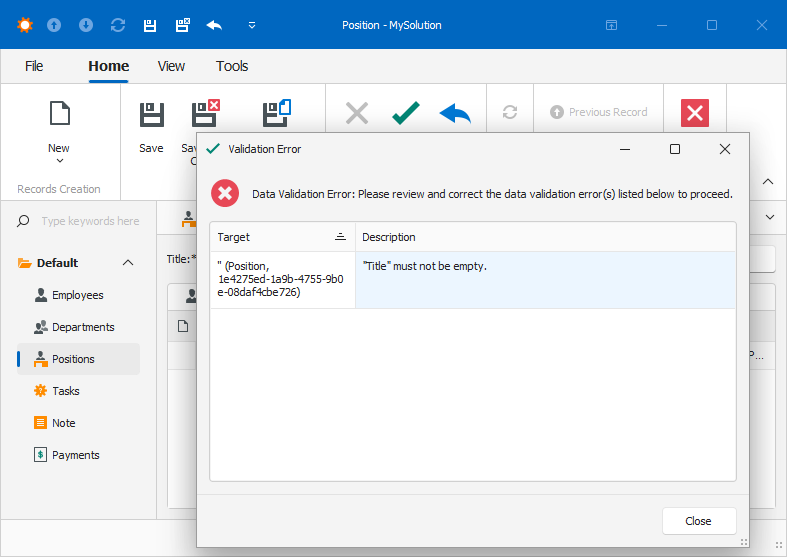Viewport: 787px width, 557px height.
Task: Click the undo arrow in title bar
Action: (x=214, y=25)
